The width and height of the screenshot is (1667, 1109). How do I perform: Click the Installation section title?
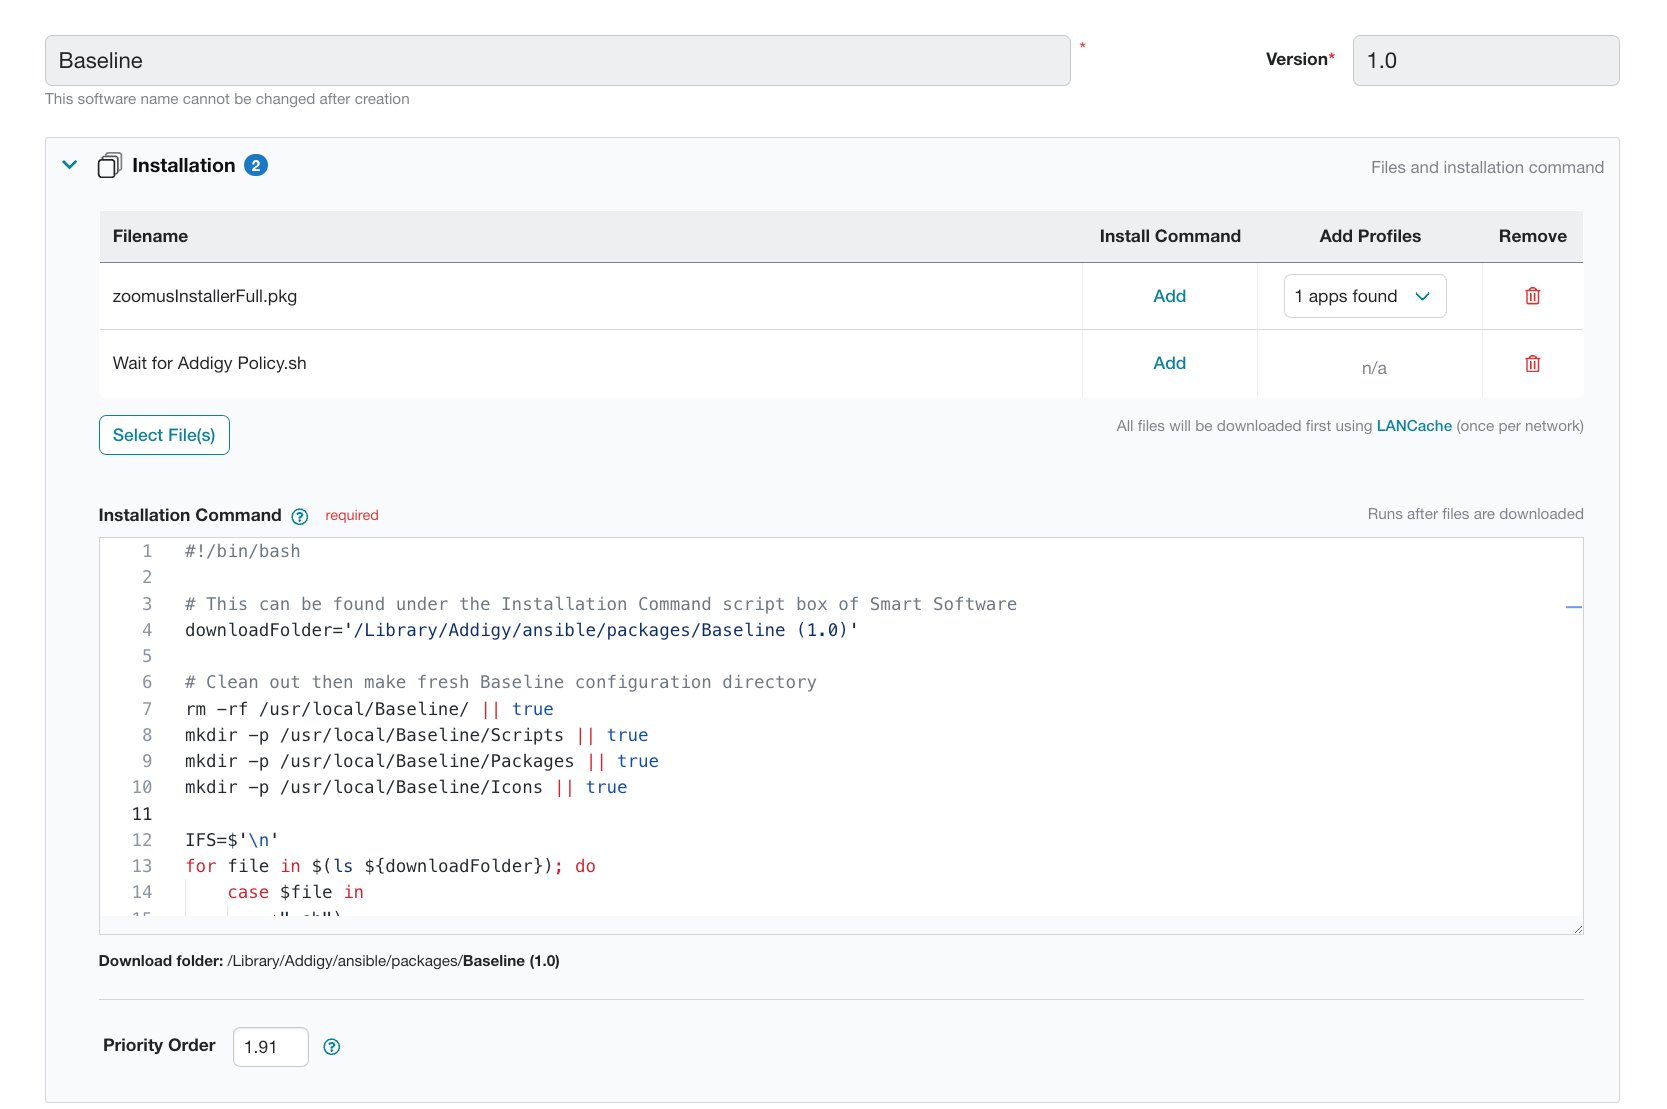(184, 165)
